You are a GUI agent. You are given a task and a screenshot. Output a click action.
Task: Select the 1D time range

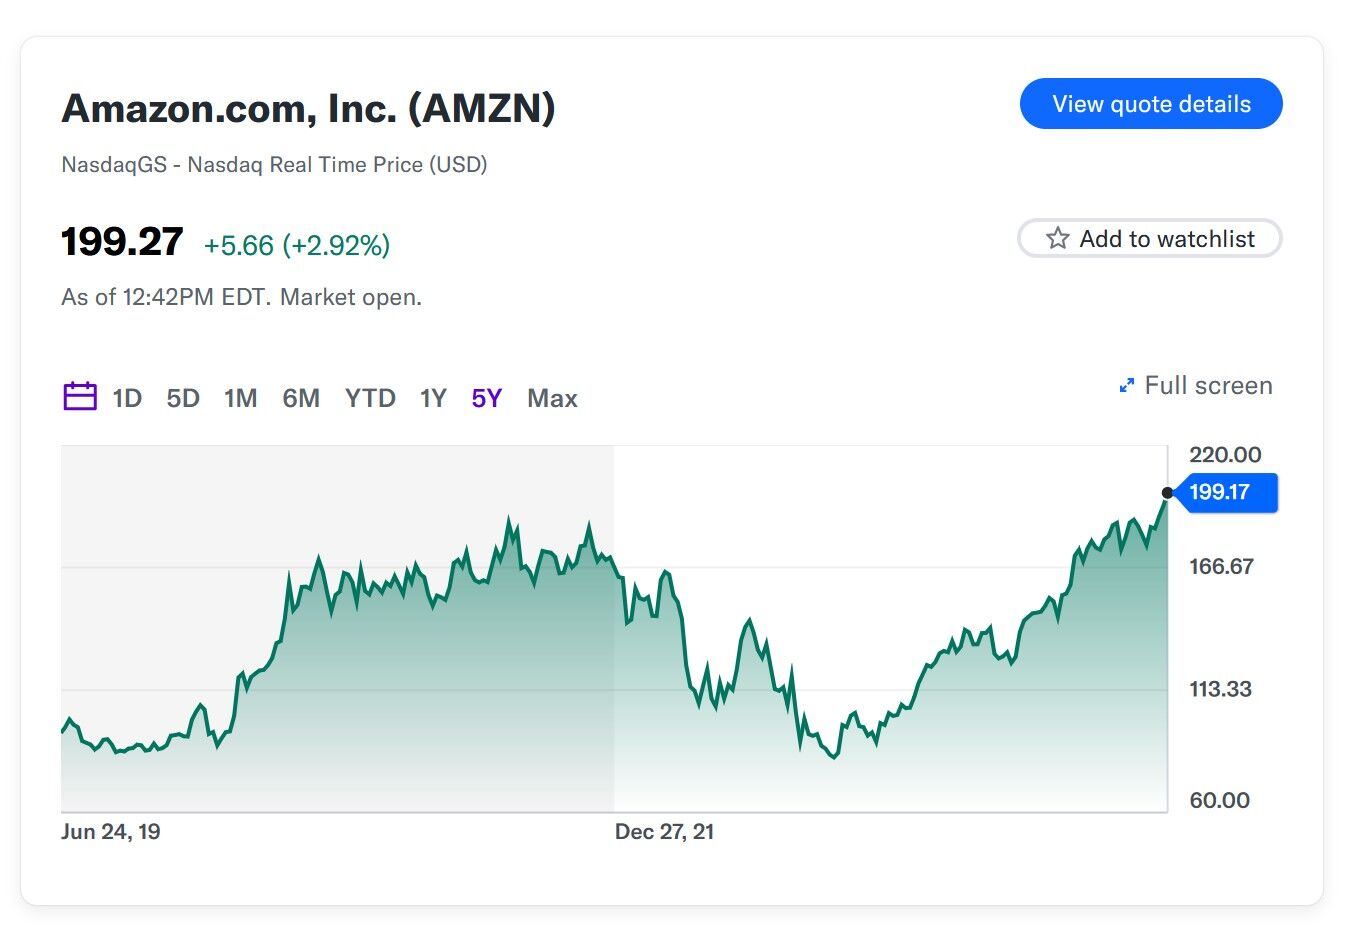[x=127, y=398]
